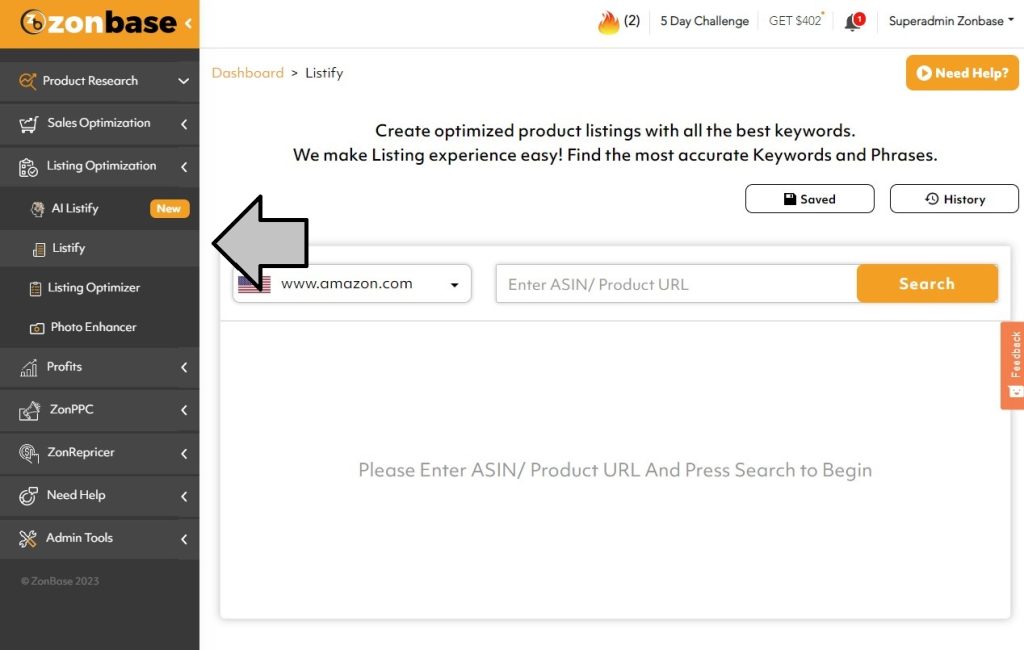Open the amazon.com marketplace dropdown
The width and height of the screenshot is (1024, 650).
coord(352,284)
